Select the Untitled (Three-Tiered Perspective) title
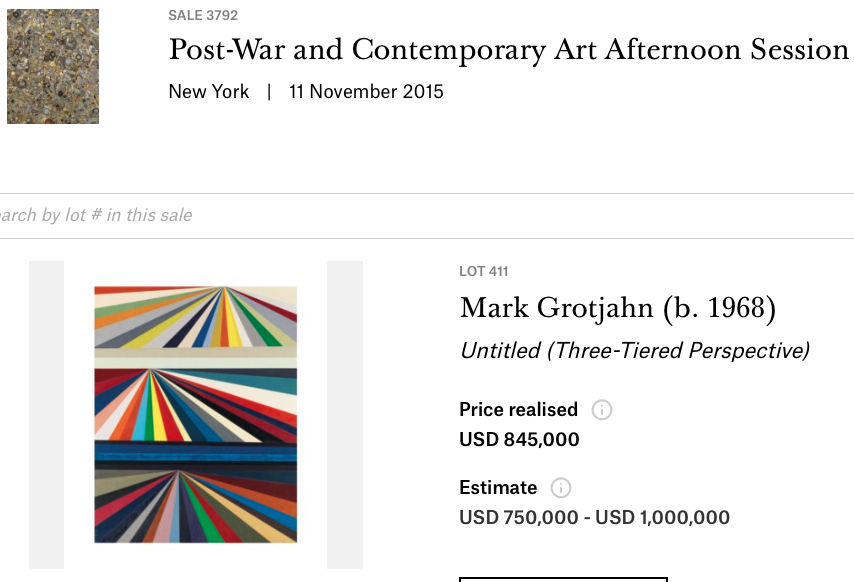The height and width of the screenshot is (582, 854). (635, 351)
